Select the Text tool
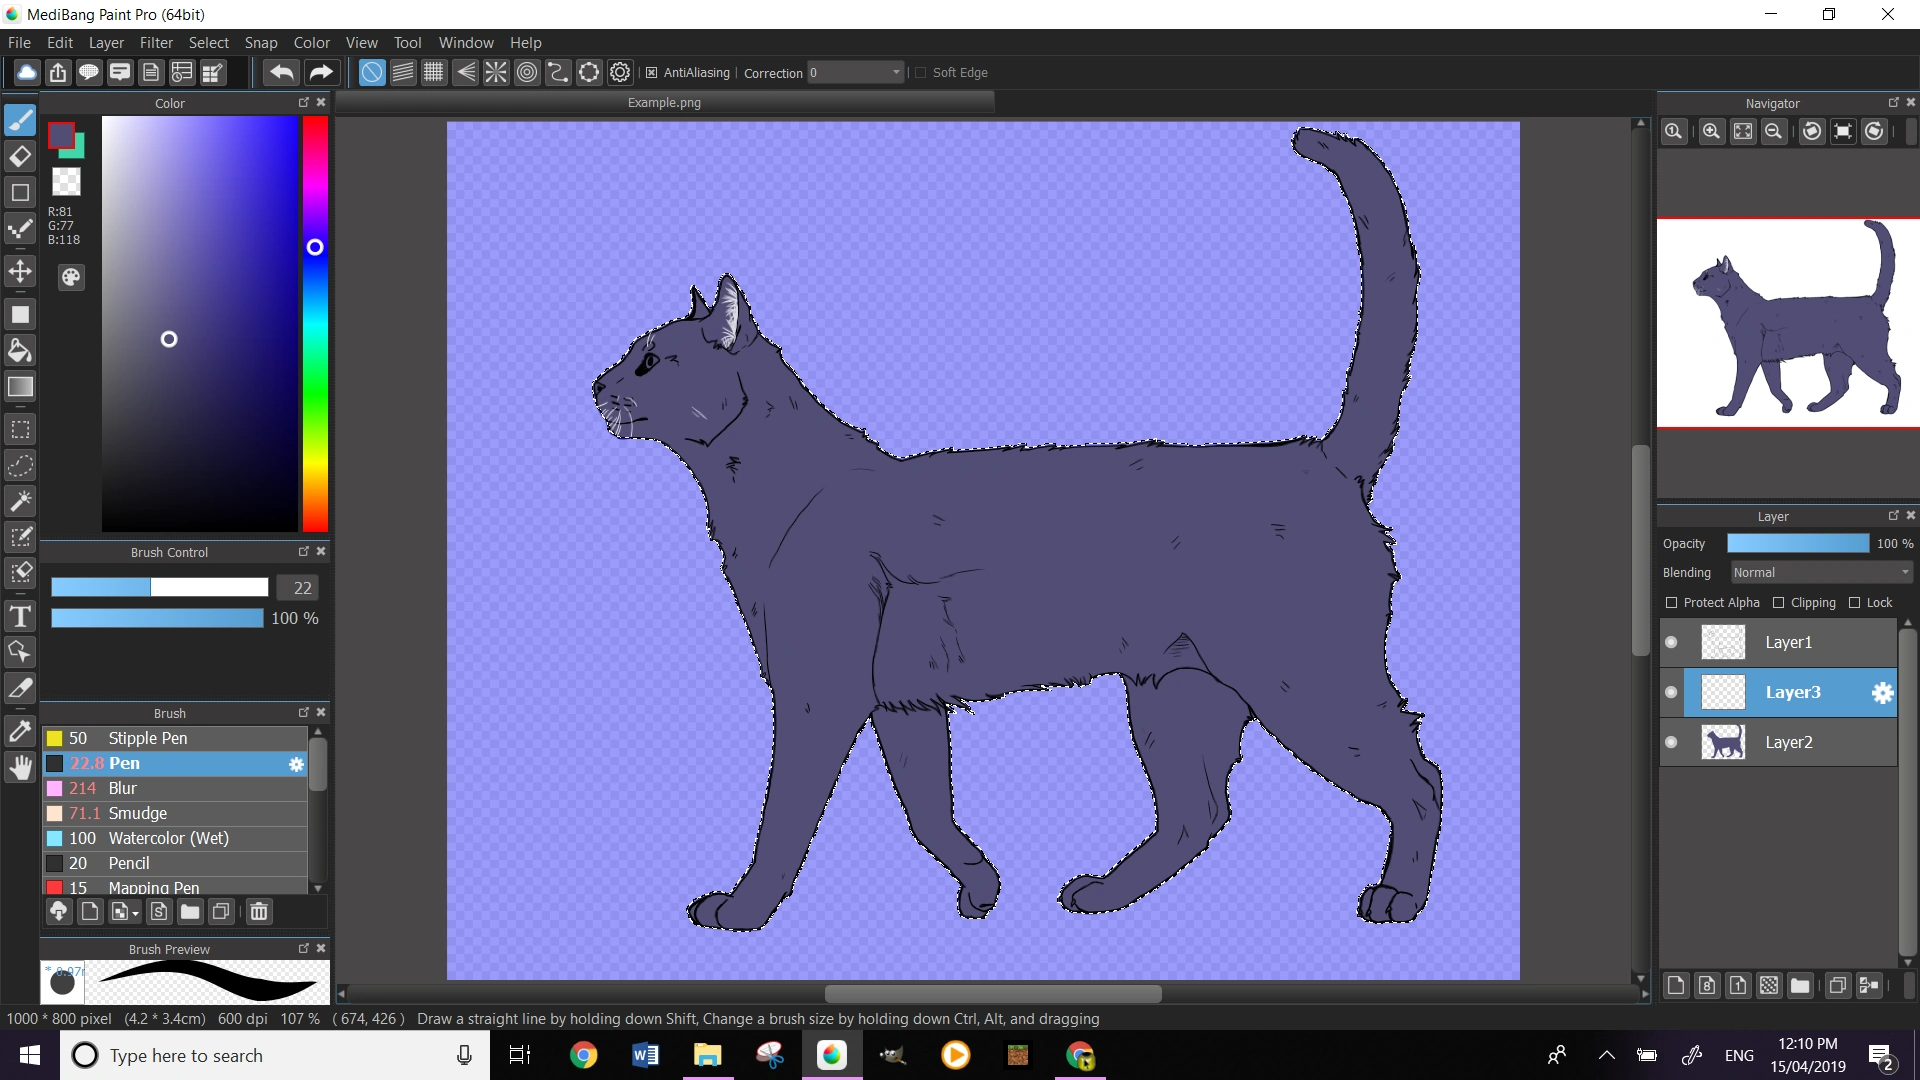The width and height of the screenshot is (1920, 1080). point(20,616)
